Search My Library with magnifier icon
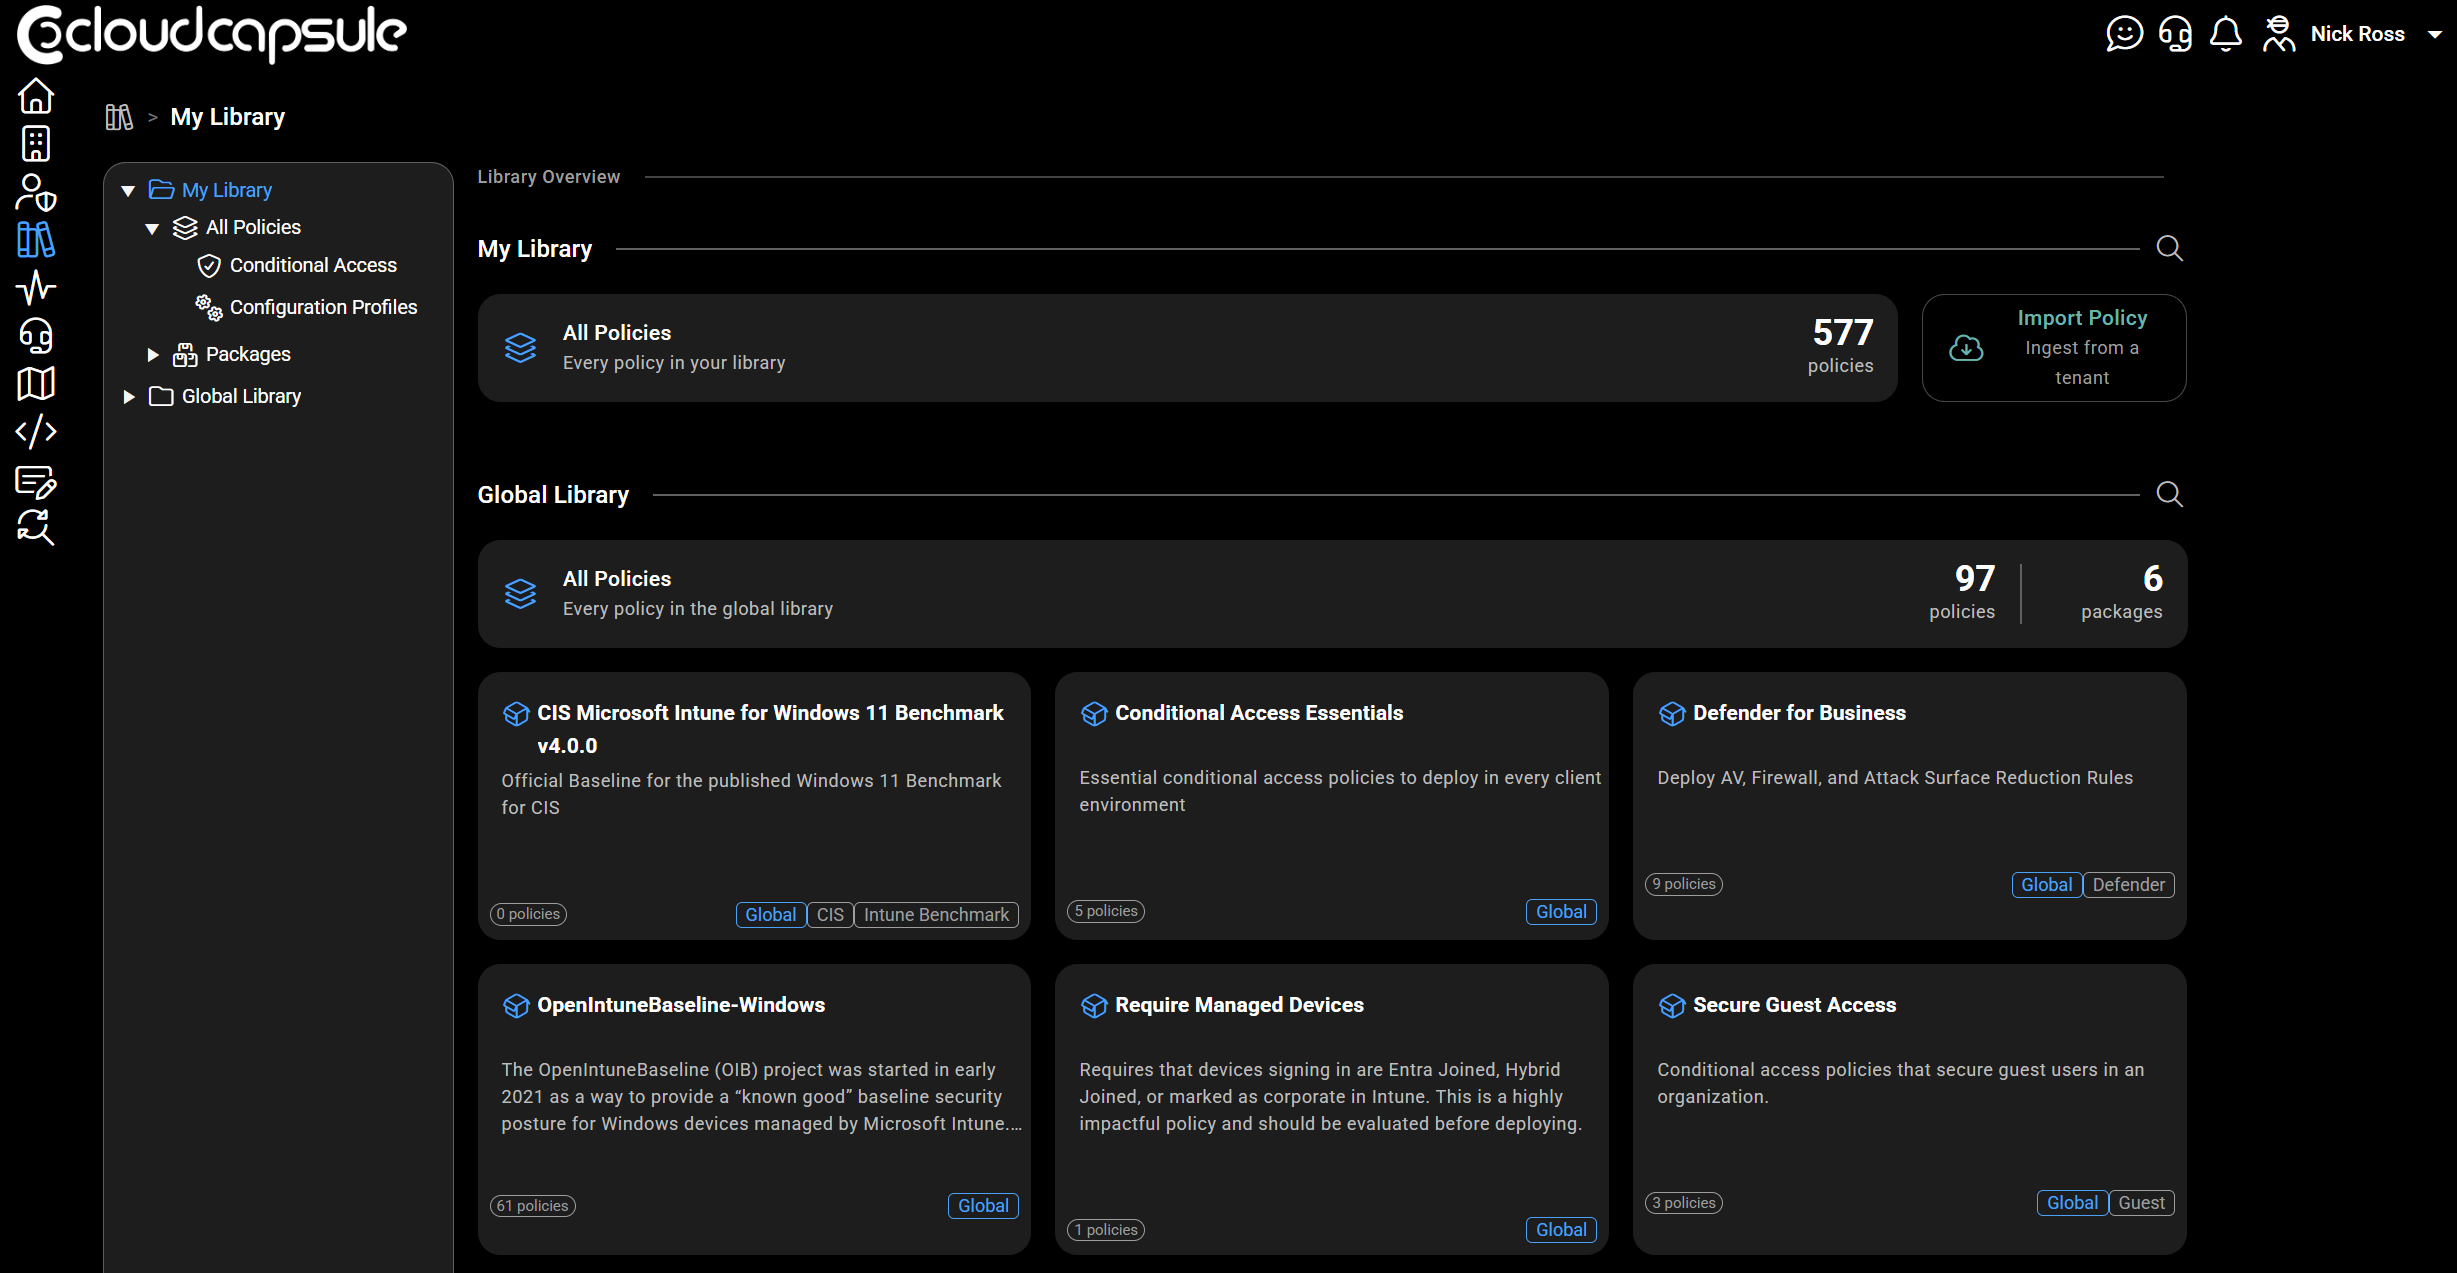This screenshot has width=2457, height=1273. pos(2169,248)
